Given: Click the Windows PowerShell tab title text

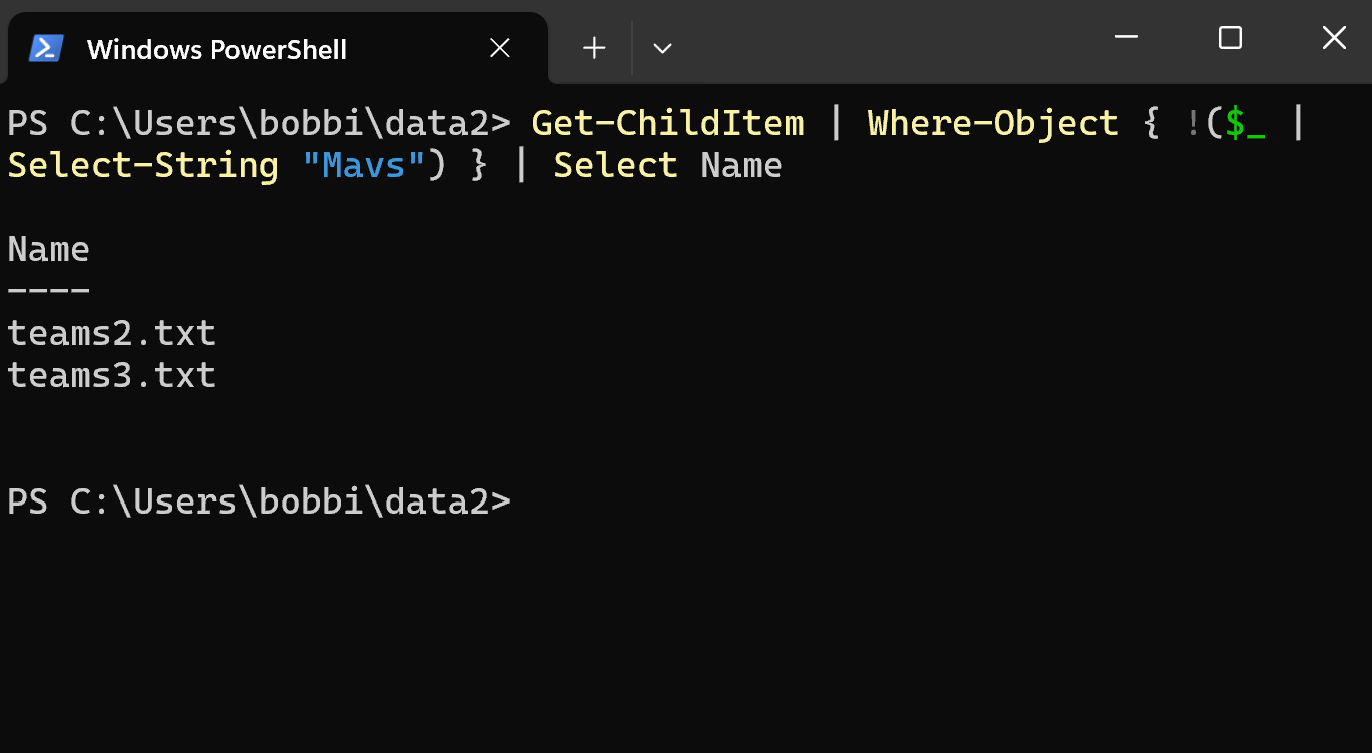Looking at the screenshot, I should click(215, 47).
